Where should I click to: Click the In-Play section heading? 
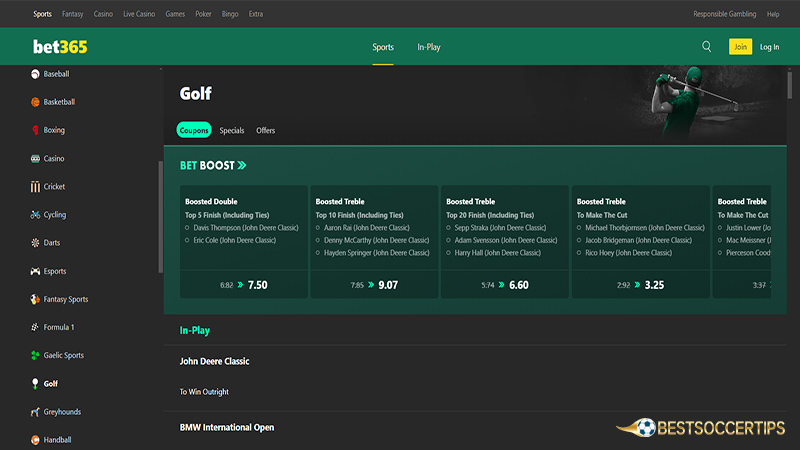coord(194,331)
